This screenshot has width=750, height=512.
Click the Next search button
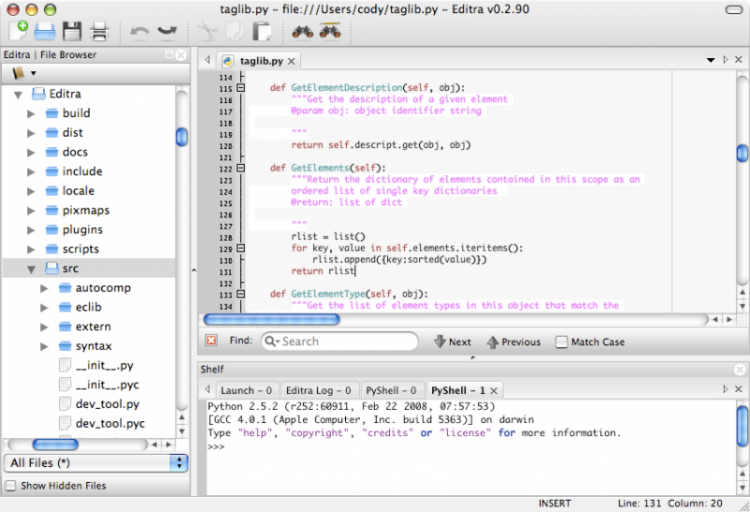coord(452,342)
